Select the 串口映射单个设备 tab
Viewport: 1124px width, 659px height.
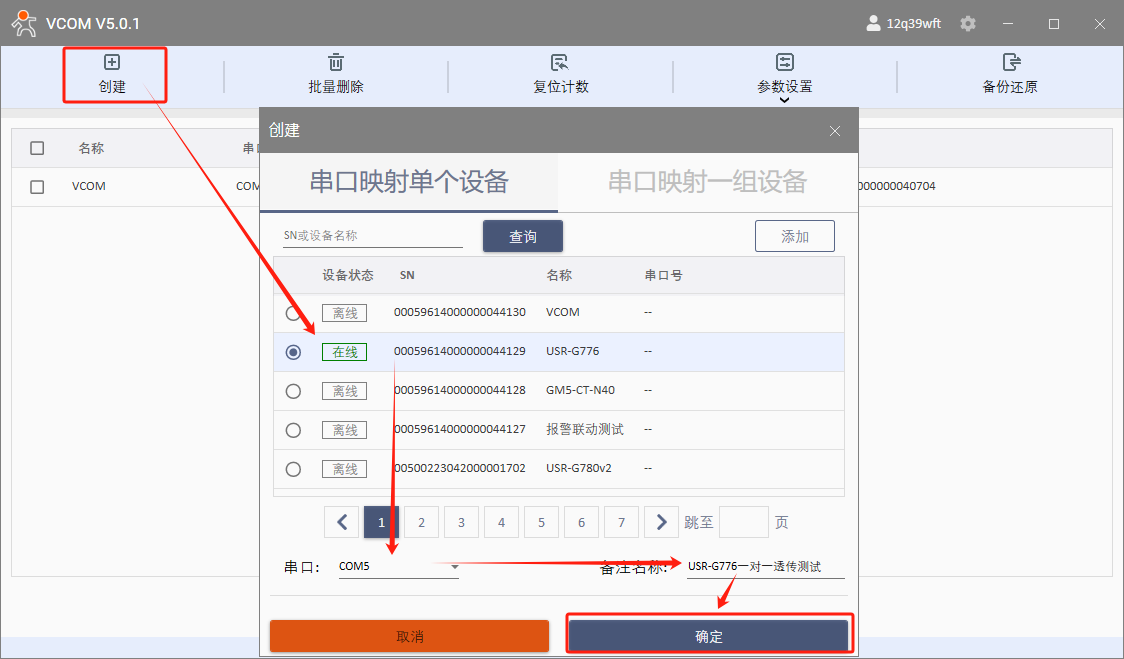[409, 182]
